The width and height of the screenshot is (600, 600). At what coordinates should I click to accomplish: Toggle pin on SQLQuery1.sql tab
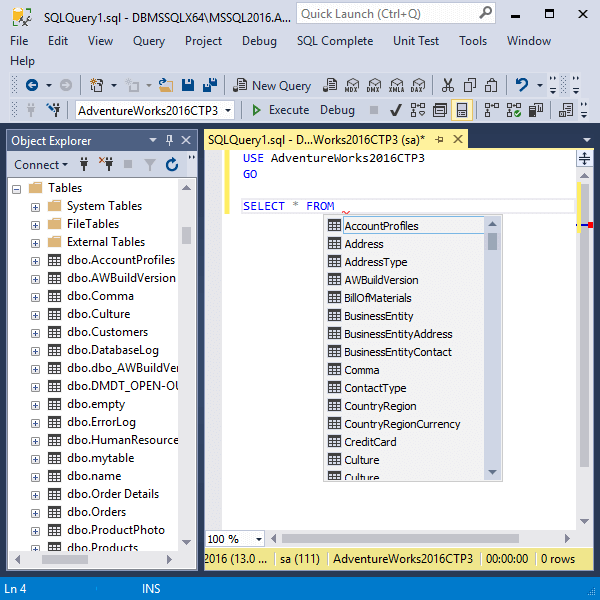coord(439,139)
